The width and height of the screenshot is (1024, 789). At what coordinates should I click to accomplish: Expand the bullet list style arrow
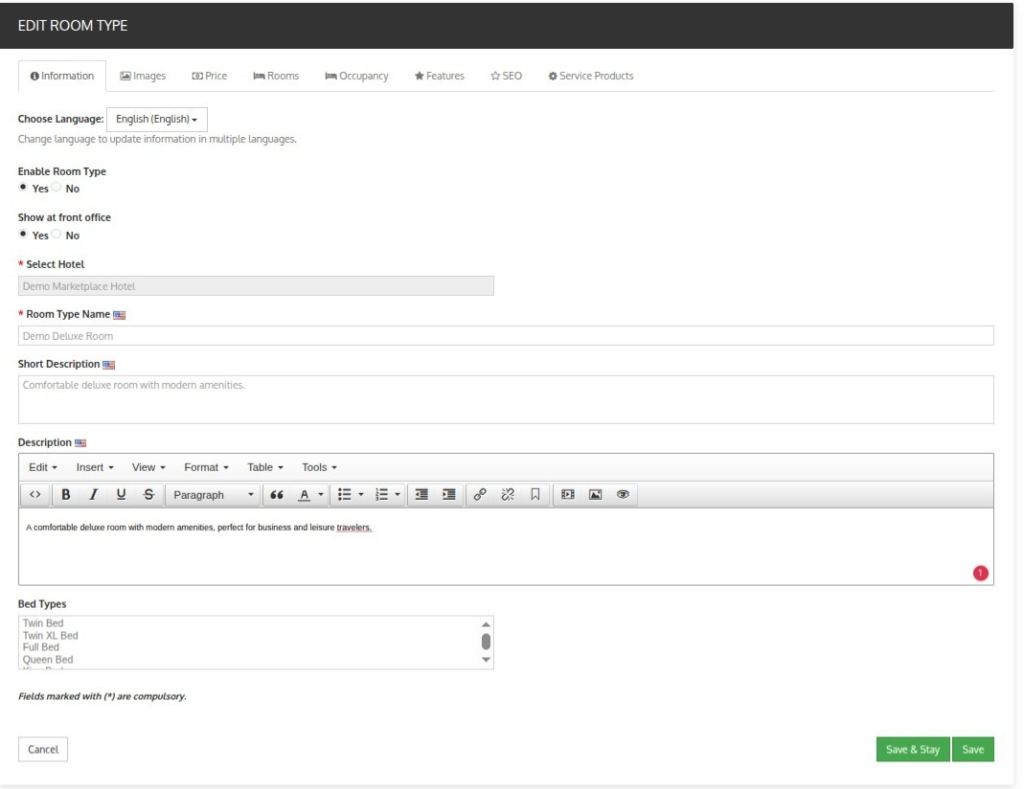[x=361, y=494]
